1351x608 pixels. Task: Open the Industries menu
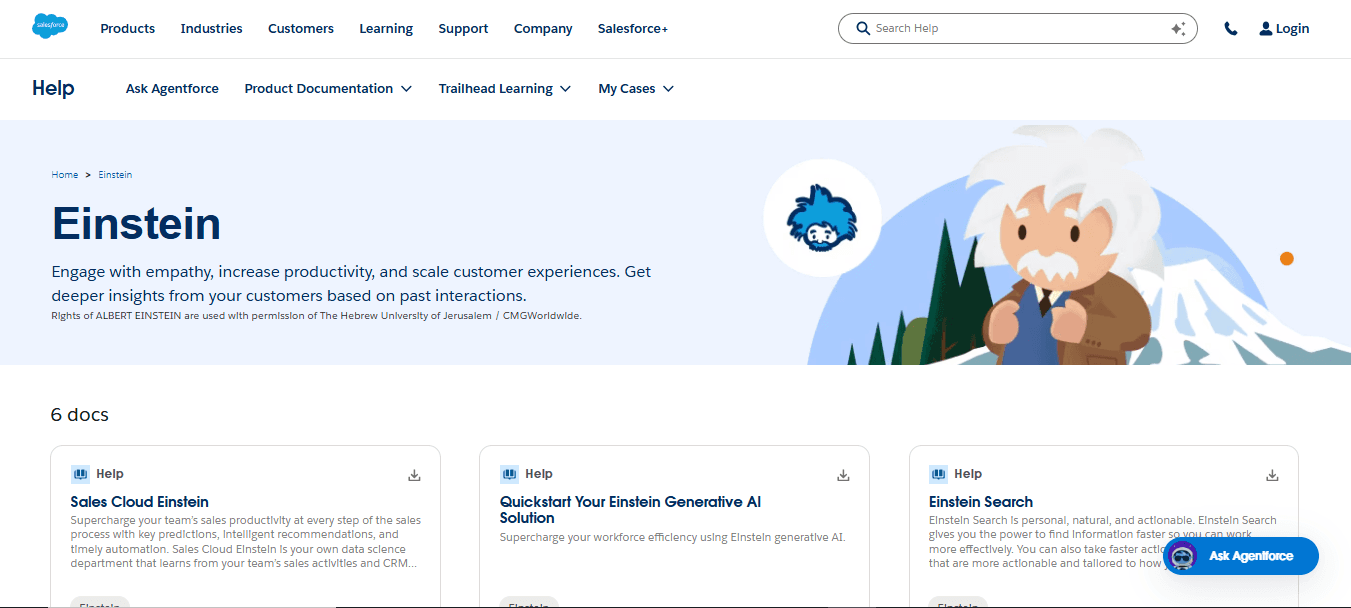tap(211, 29)
